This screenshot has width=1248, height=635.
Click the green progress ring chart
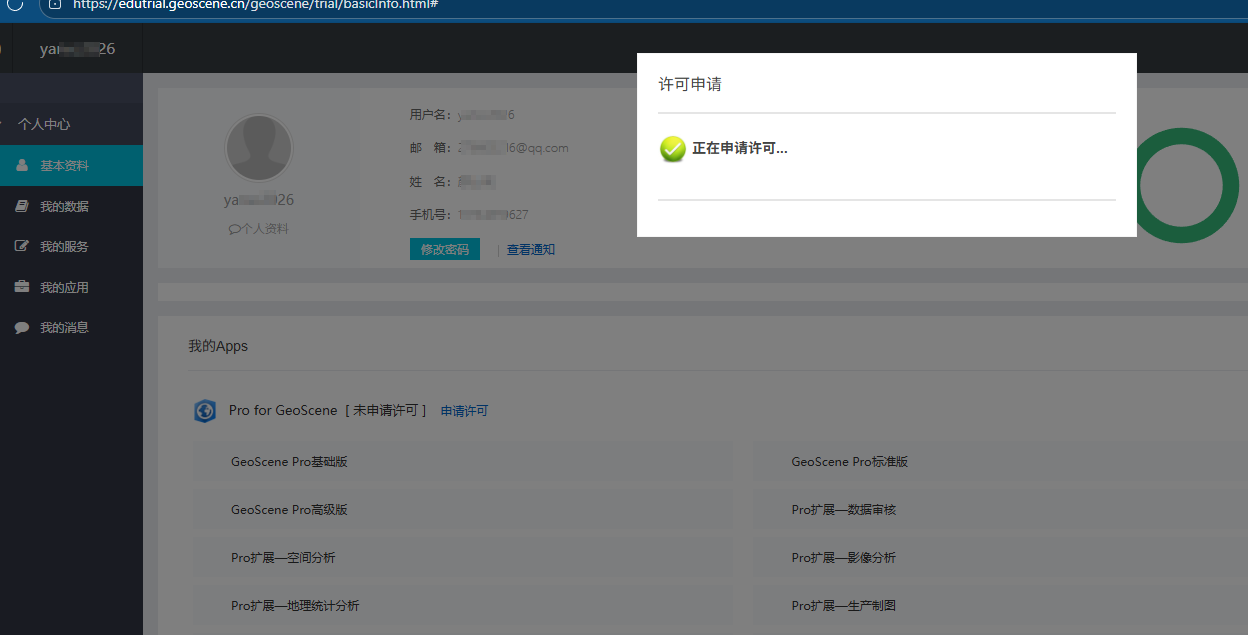click(x=1182, y=185)
